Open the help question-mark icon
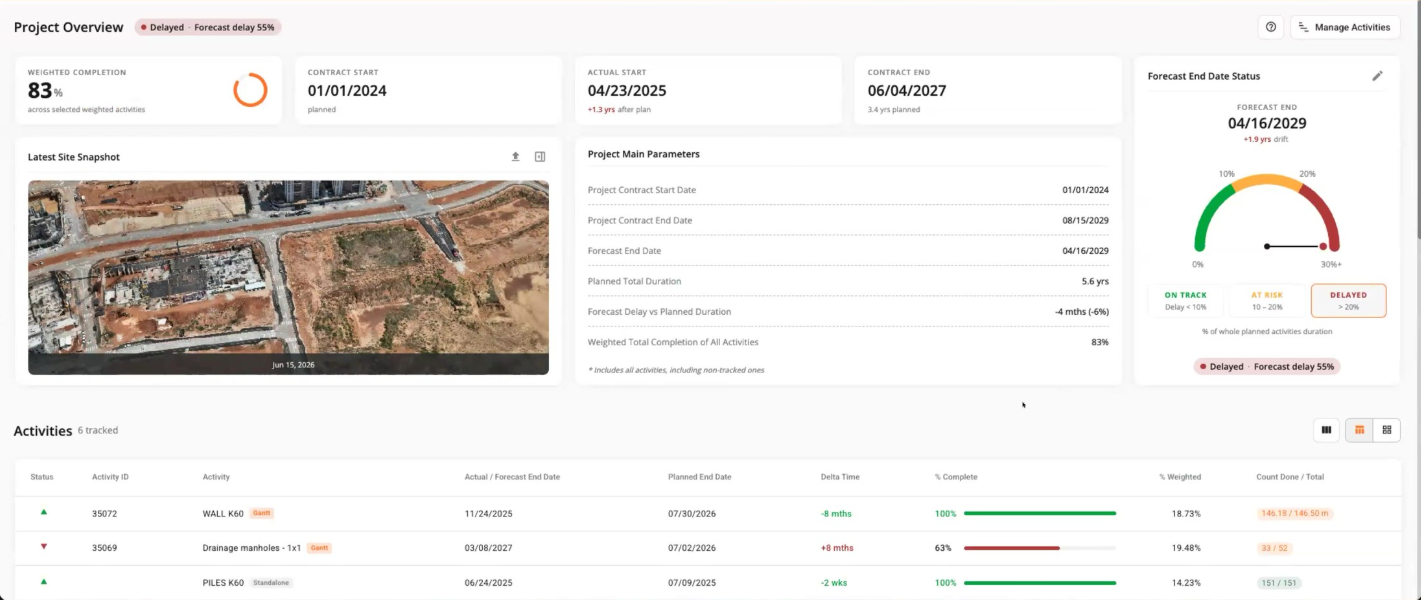1421x600 pixels. point(1271,27)
